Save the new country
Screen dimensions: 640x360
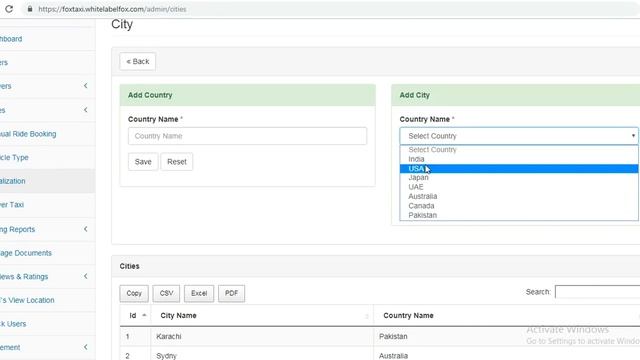pos(143,162)
